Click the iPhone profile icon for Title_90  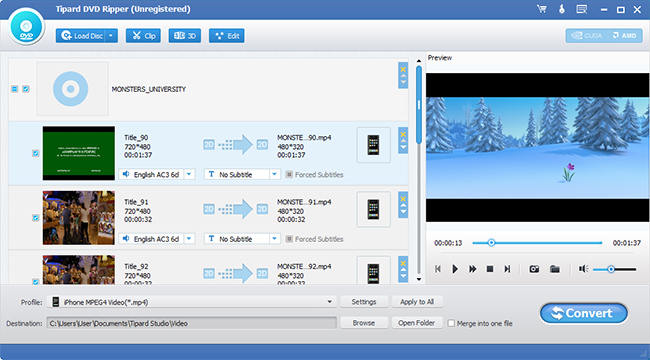[374, 145]
